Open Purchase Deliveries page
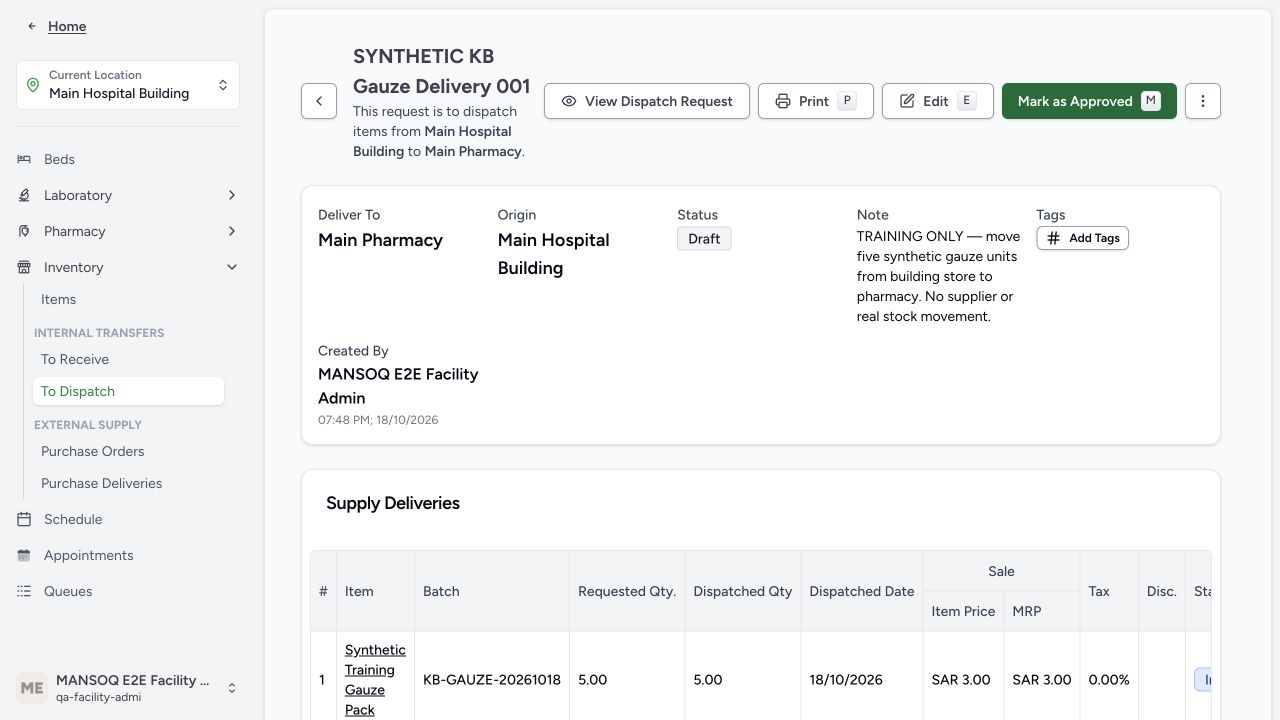The width and height of the screenshot is (1280, 720). (101, 483)
